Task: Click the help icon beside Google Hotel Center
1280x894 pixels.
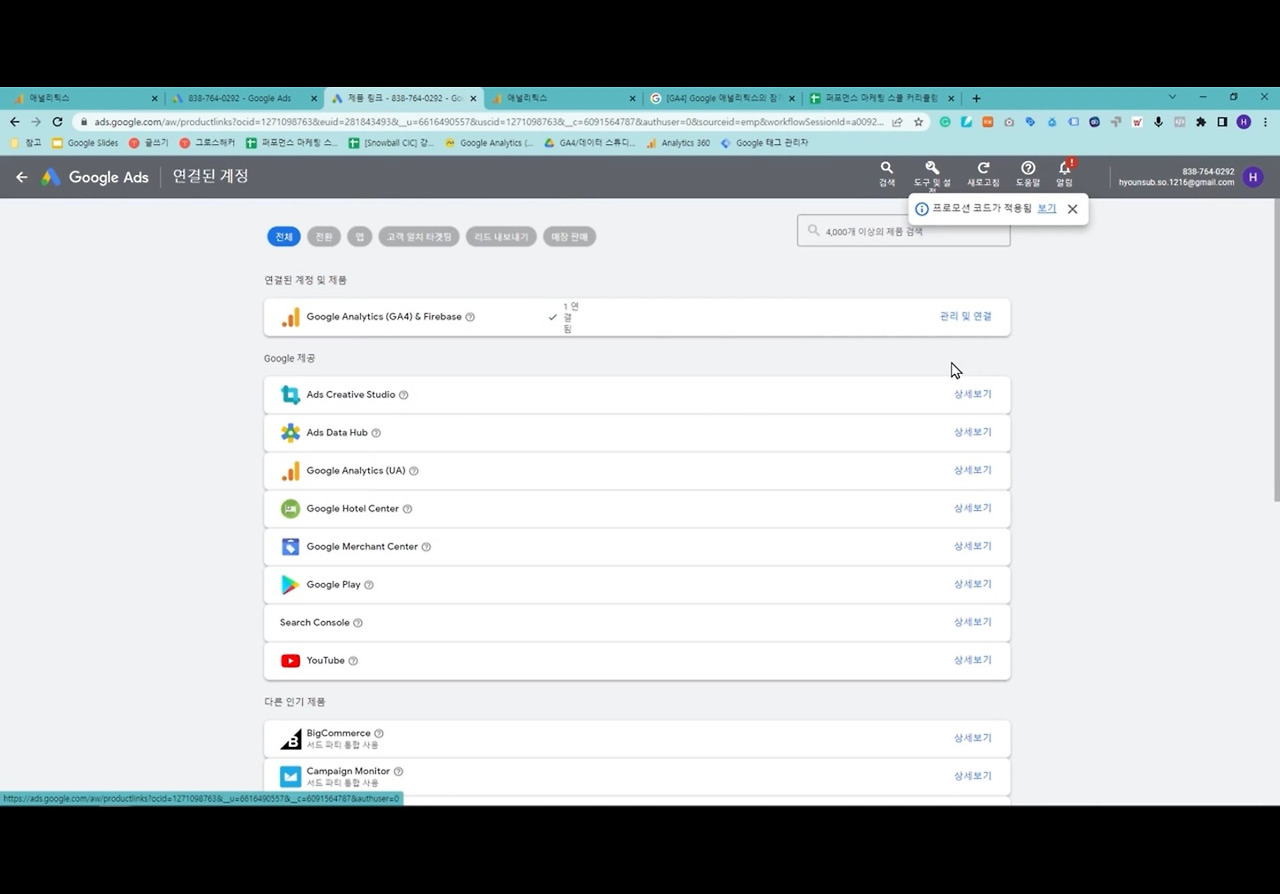Action: click(x=407, y=509)
